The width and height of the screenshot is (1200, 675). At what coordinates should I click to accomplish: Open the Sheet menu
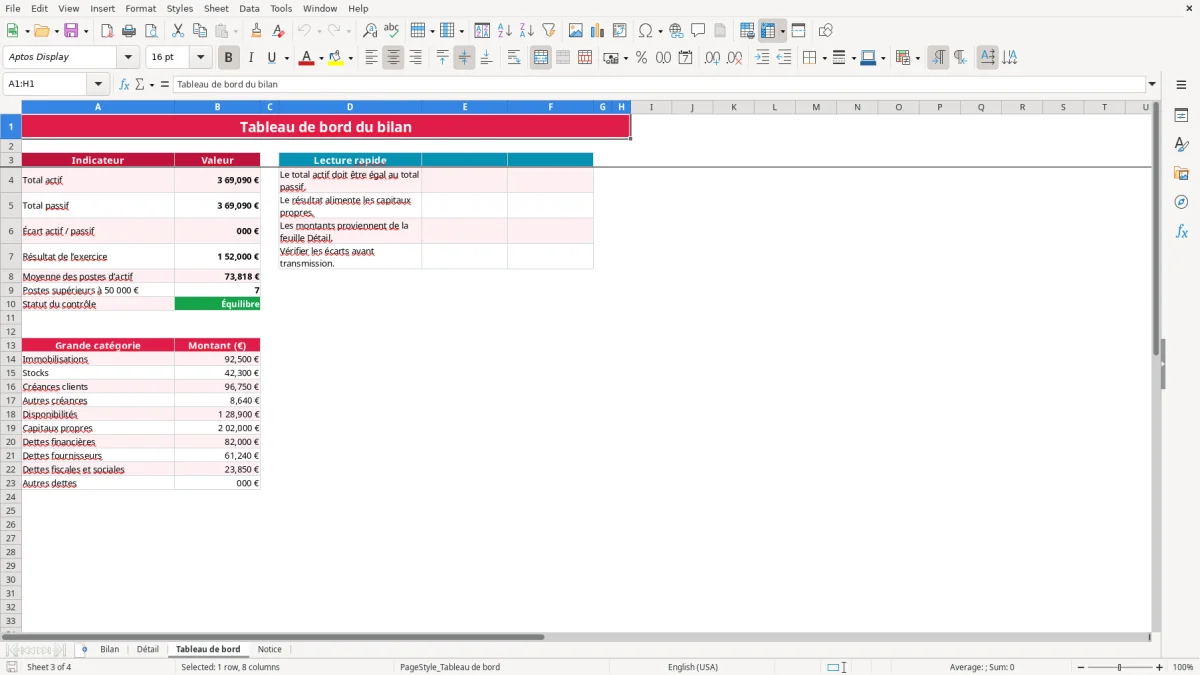coord(216,8)
